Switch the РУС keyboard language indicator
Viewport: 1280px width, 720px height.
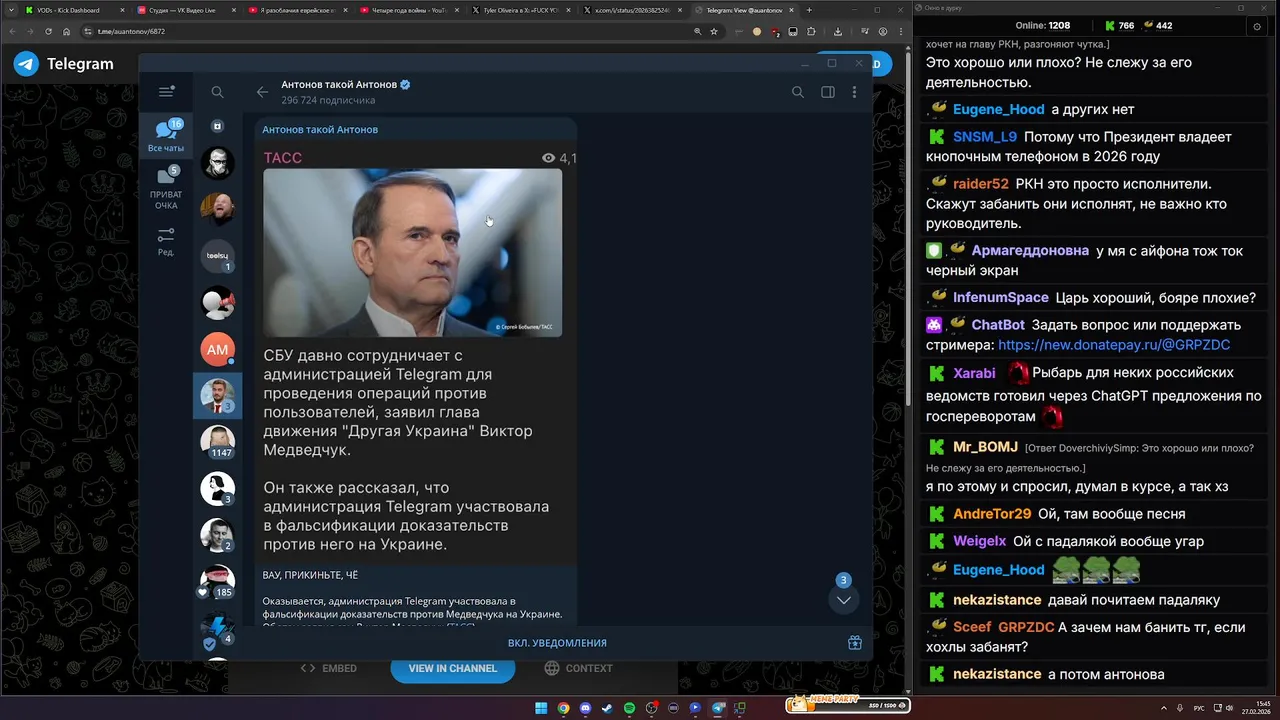(x=1199, y=708)
